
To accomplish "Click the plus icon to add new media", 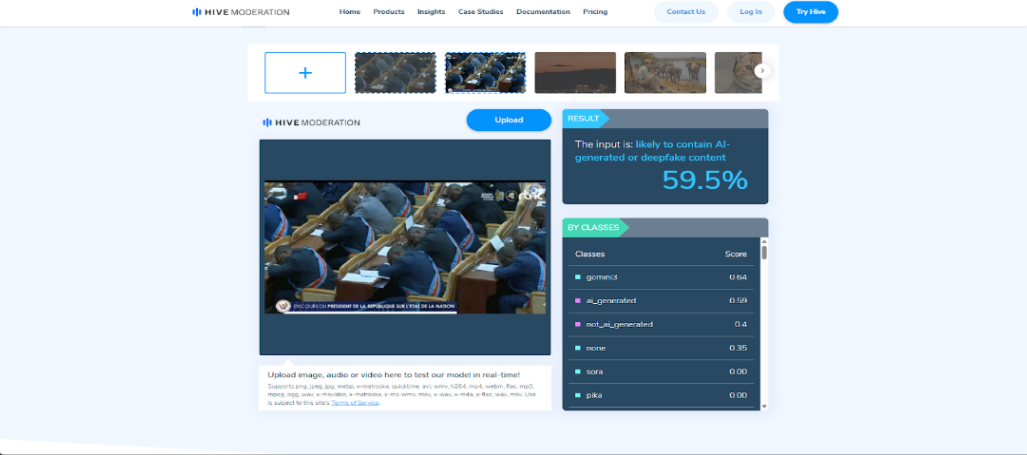I will (305, 73).
